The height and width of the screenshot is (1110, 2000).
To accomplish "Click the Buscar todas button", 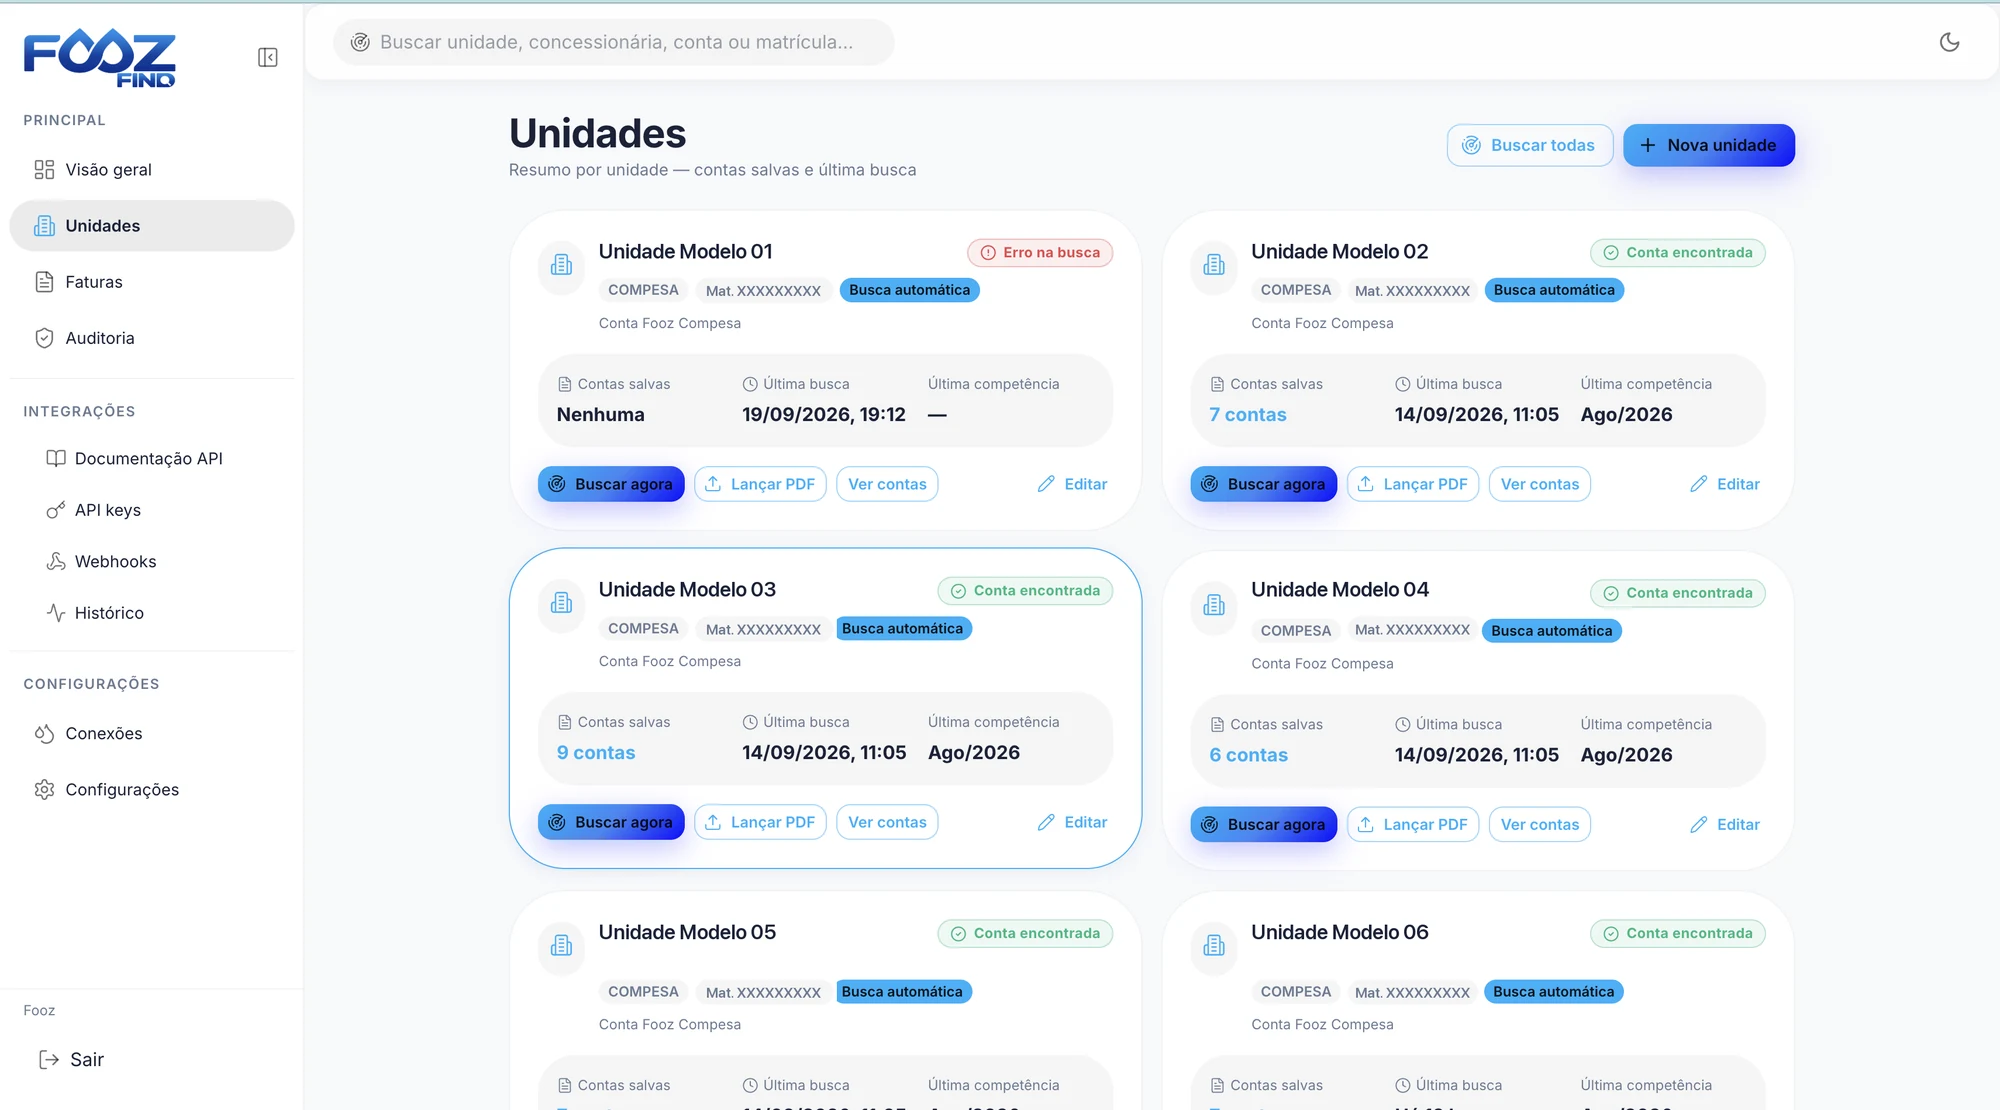I will 1529,145.
